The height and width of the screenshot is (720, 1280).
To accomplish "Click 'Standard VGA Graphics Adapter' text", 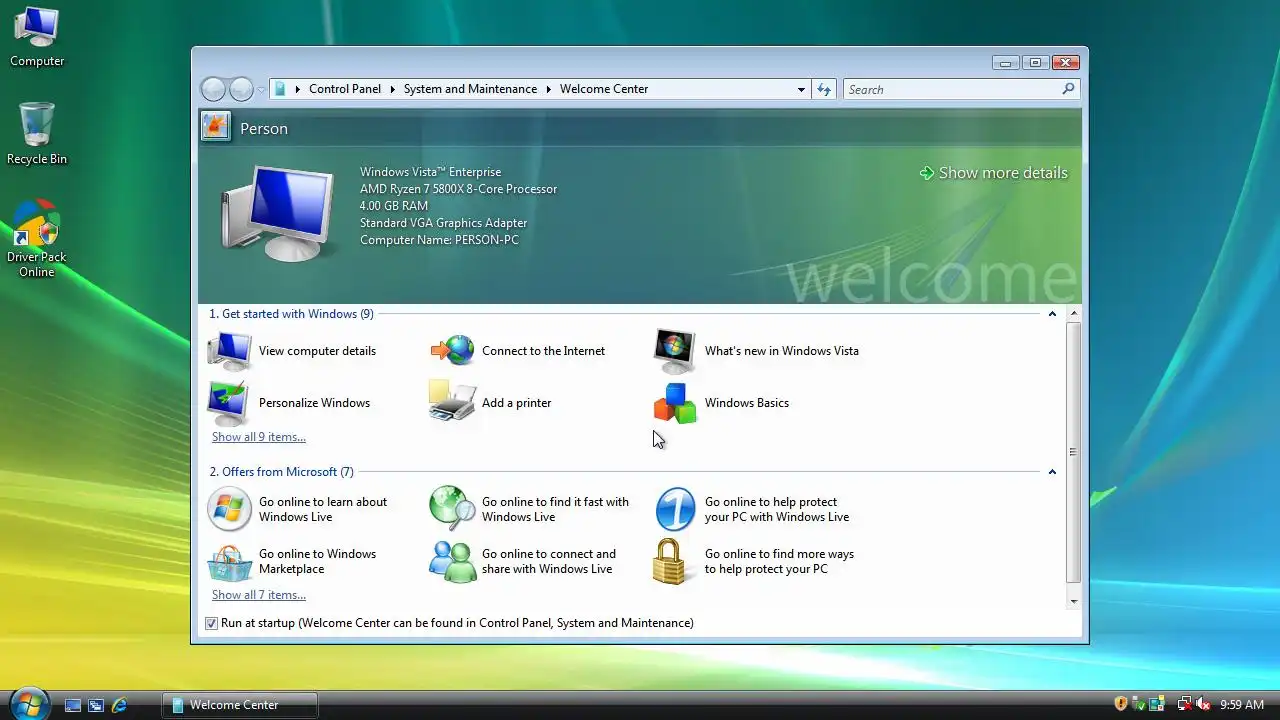I will [444, 223].
